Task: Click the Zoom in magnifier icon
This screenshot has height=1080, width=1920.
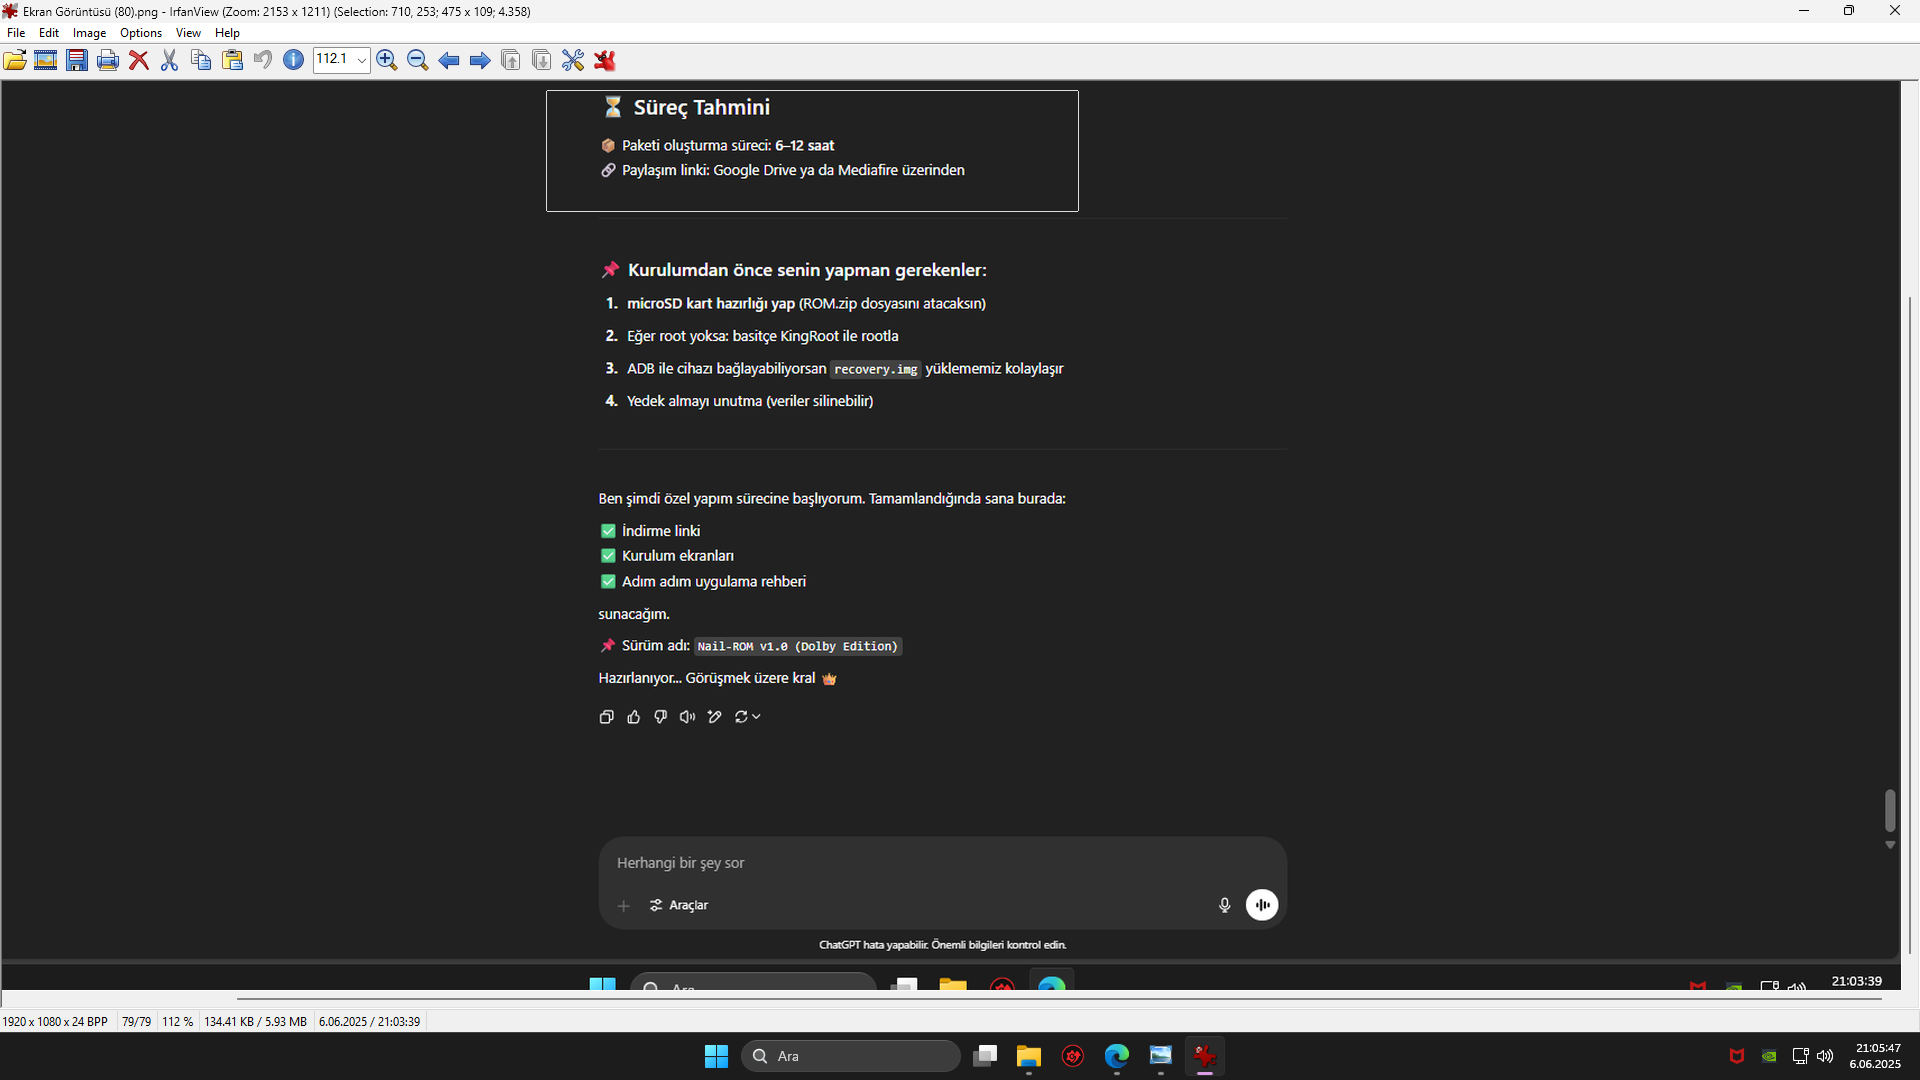Action: pos(387,60)
